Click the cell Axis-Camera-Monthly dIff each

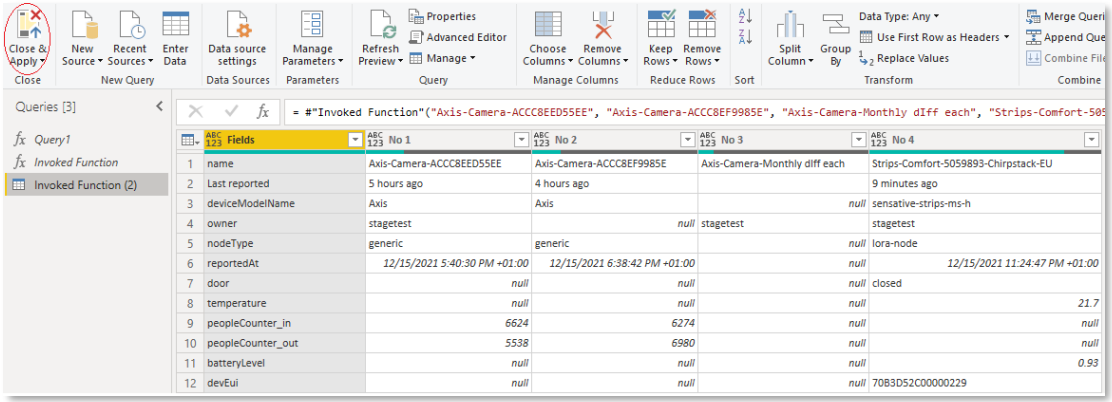782,164
